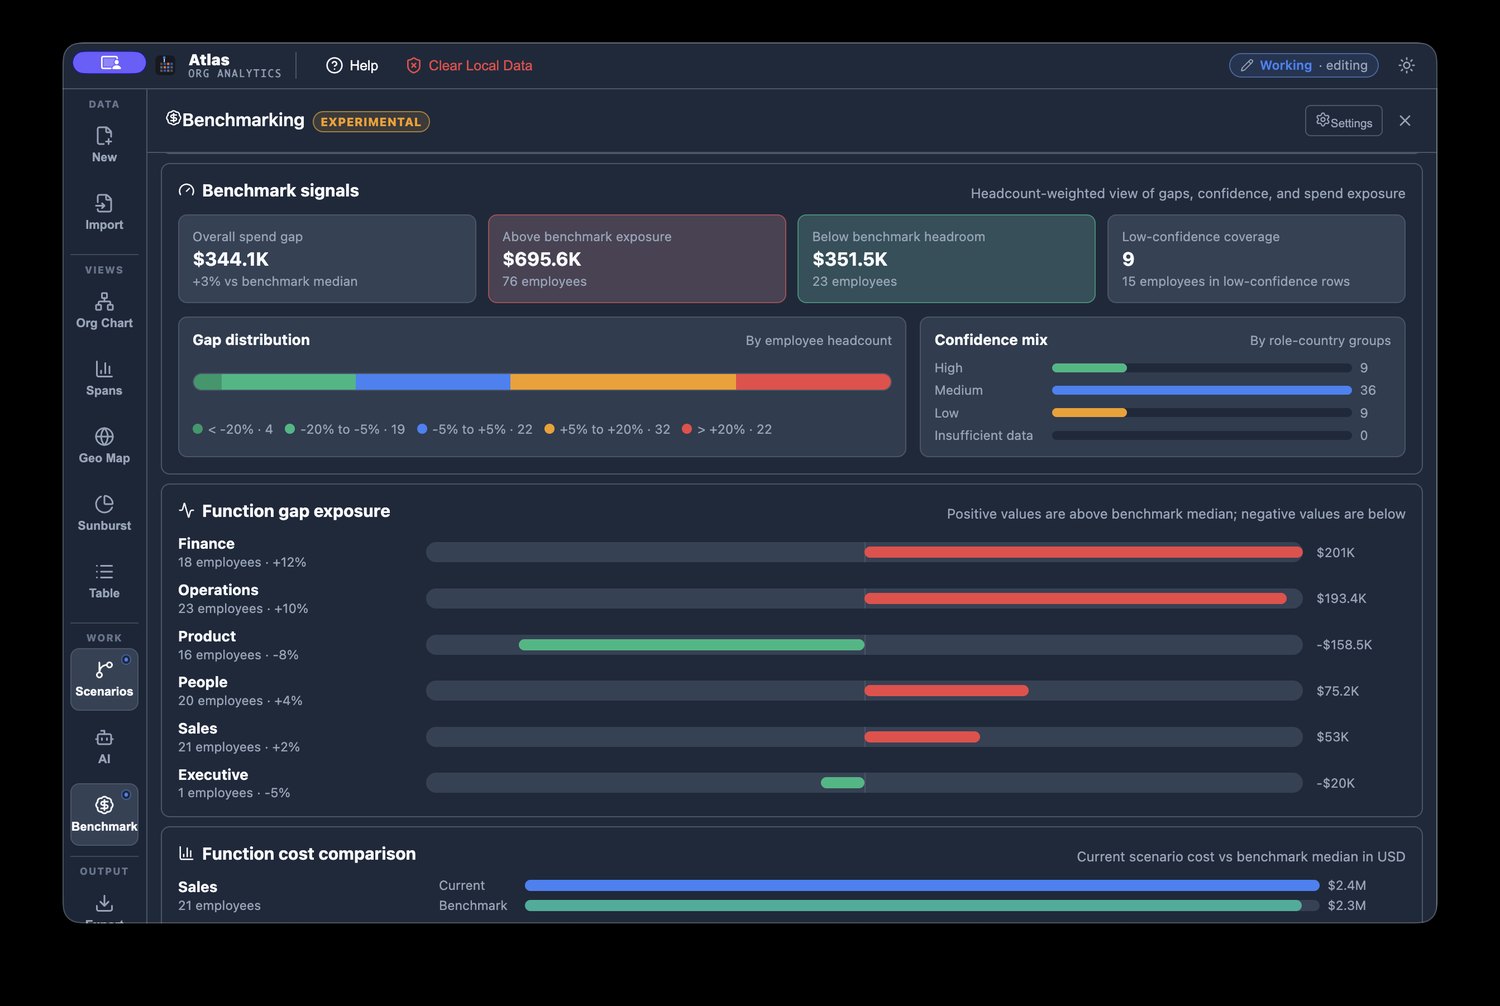The width and height of the screenshot is (1500, 1006).
Task: Click the Insufficient data confidence bar
Action: [1202, 435]
